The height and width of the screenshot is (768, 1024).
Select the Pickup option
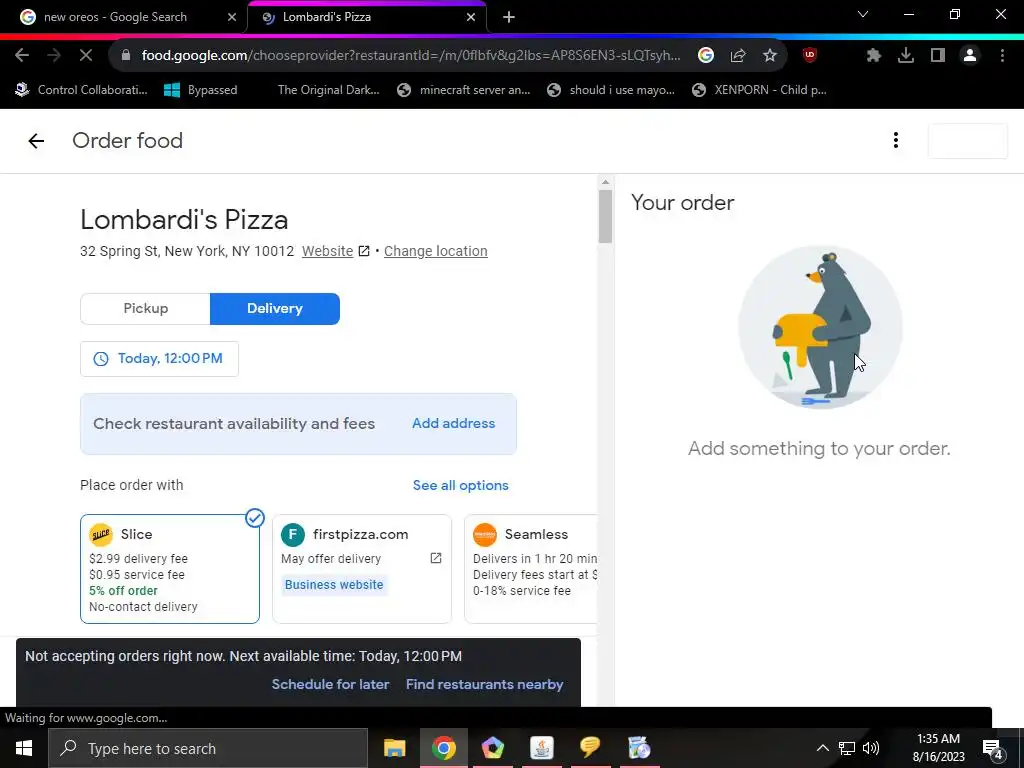[x=146, y=308]
